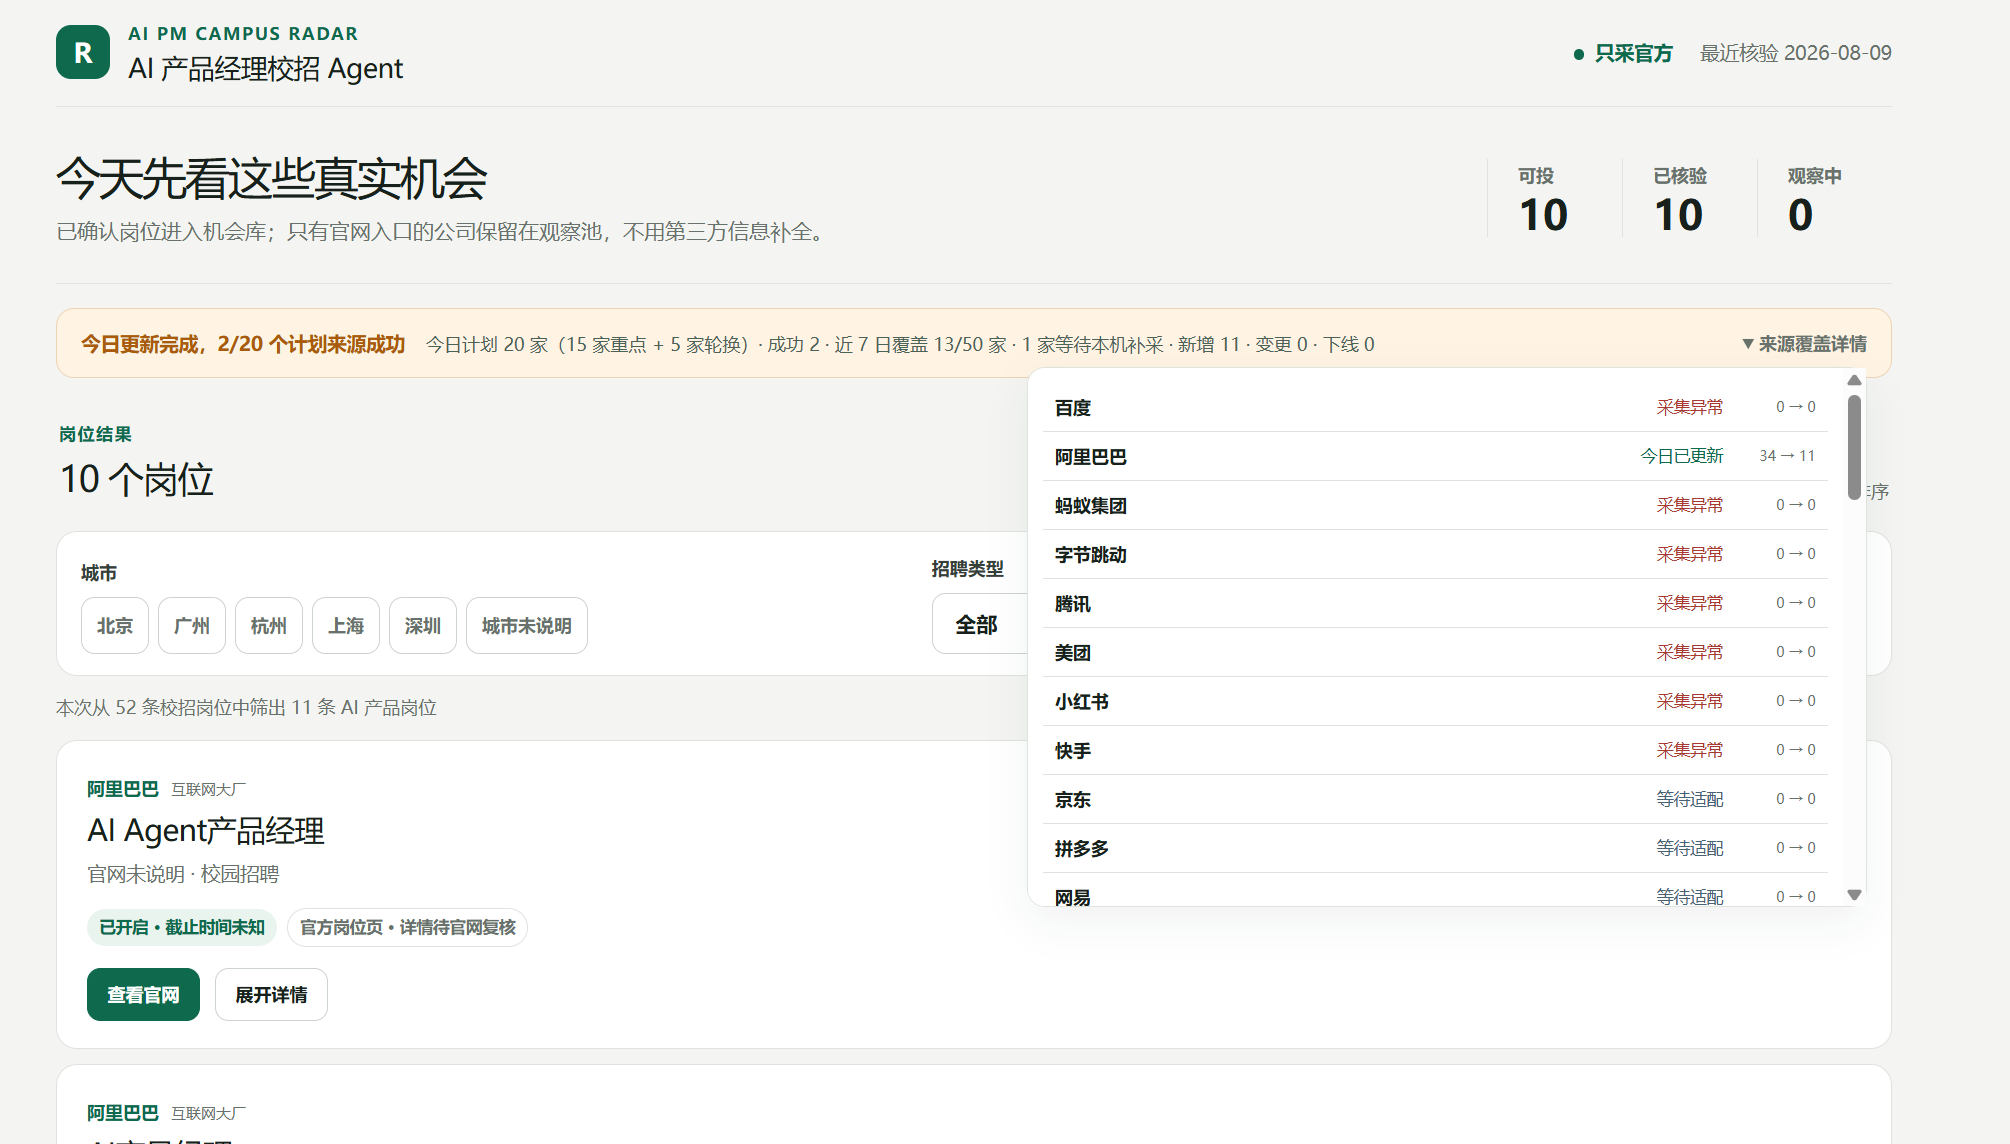Image resolution: width=2010 pixels, height=1144 pixels.
Task: Click 采集异常 status in the 快手 row
Action: [x=1690, y=750]
